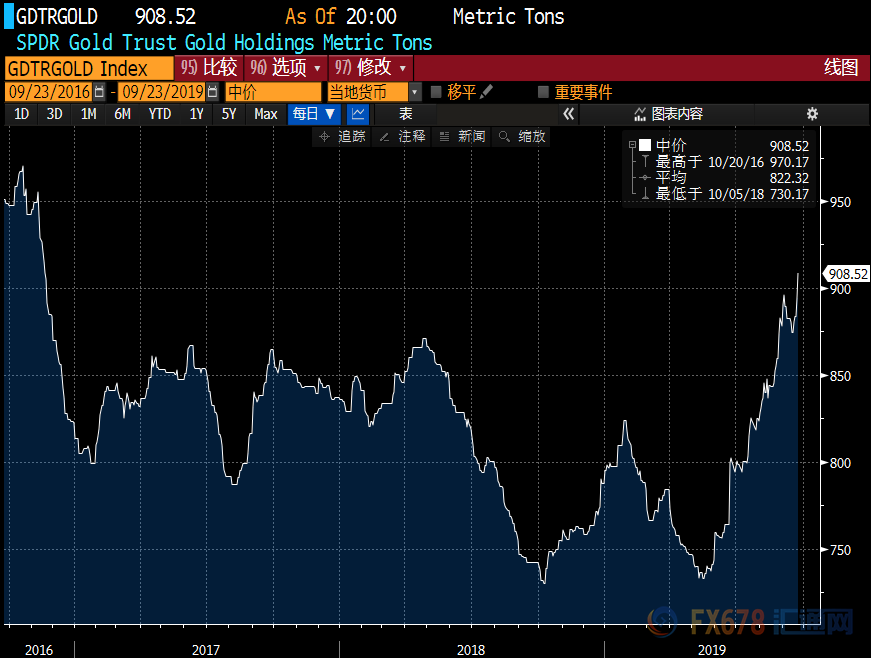Click the 850 y-axis label
This screenshot has width=871, height=658.
[840, 376]
